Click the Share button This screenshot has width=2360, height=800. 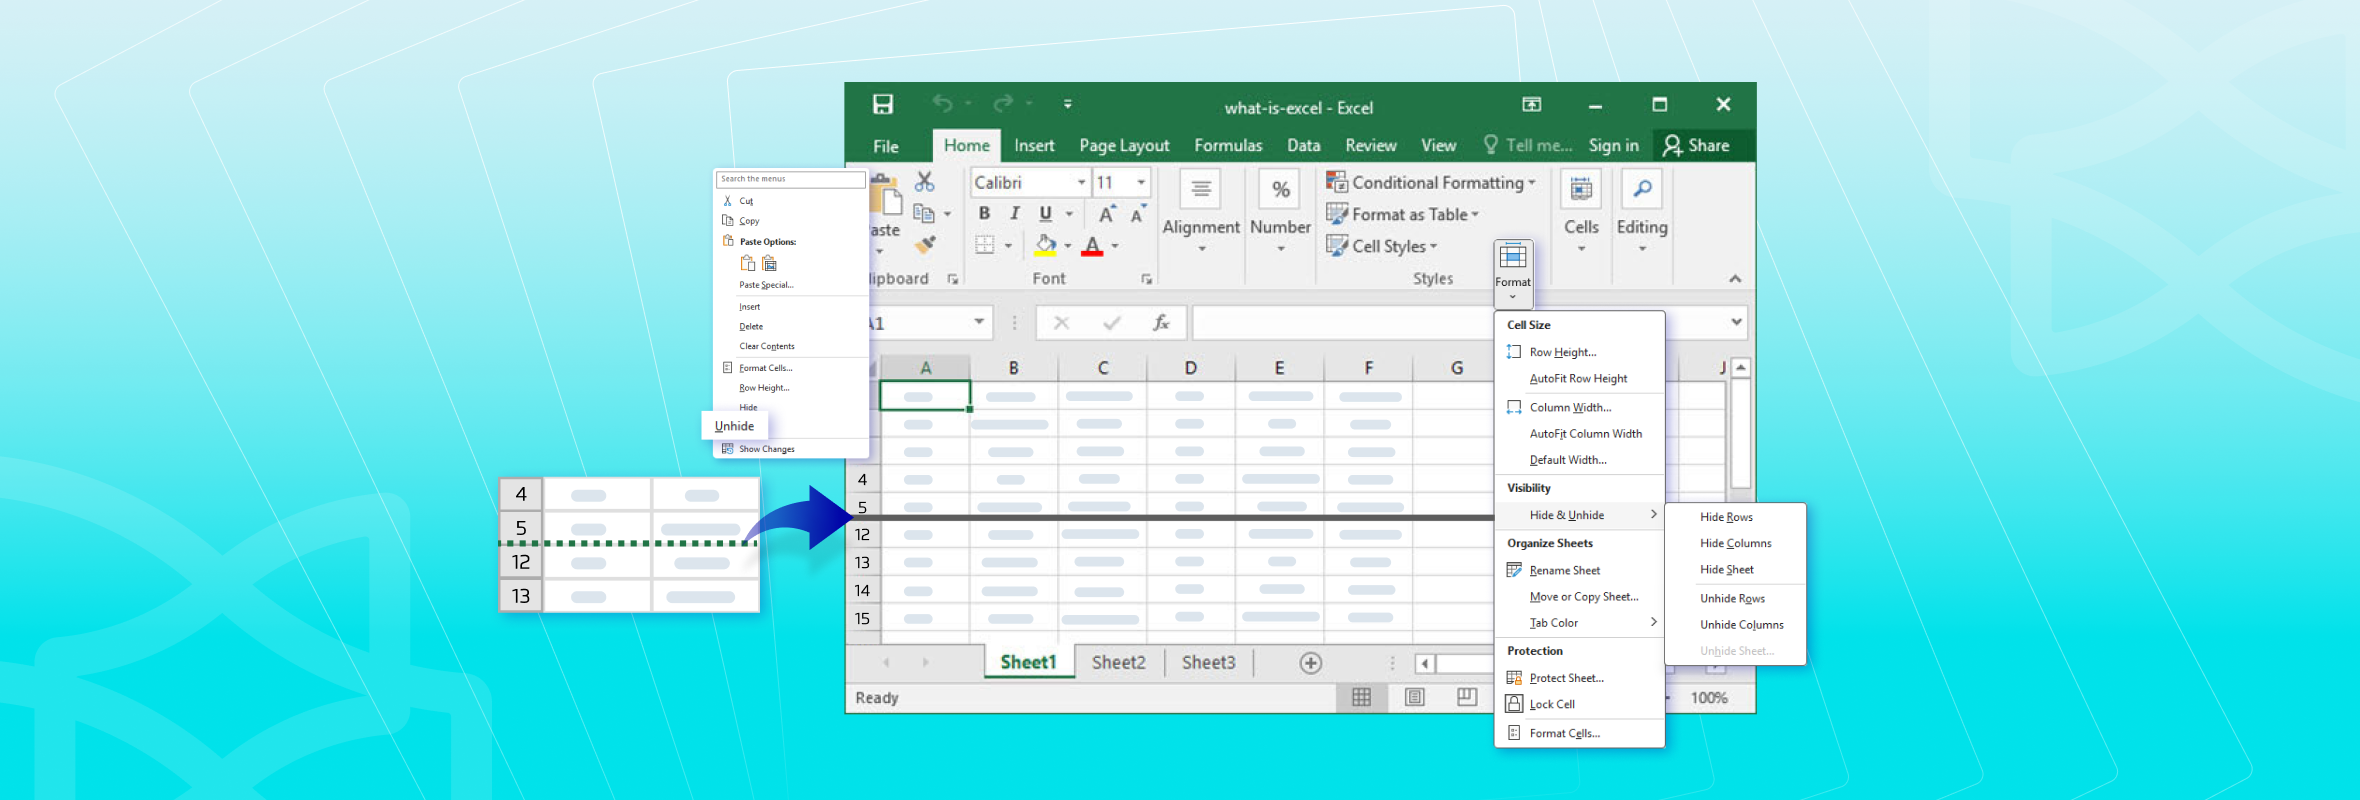pos(1697,145)
